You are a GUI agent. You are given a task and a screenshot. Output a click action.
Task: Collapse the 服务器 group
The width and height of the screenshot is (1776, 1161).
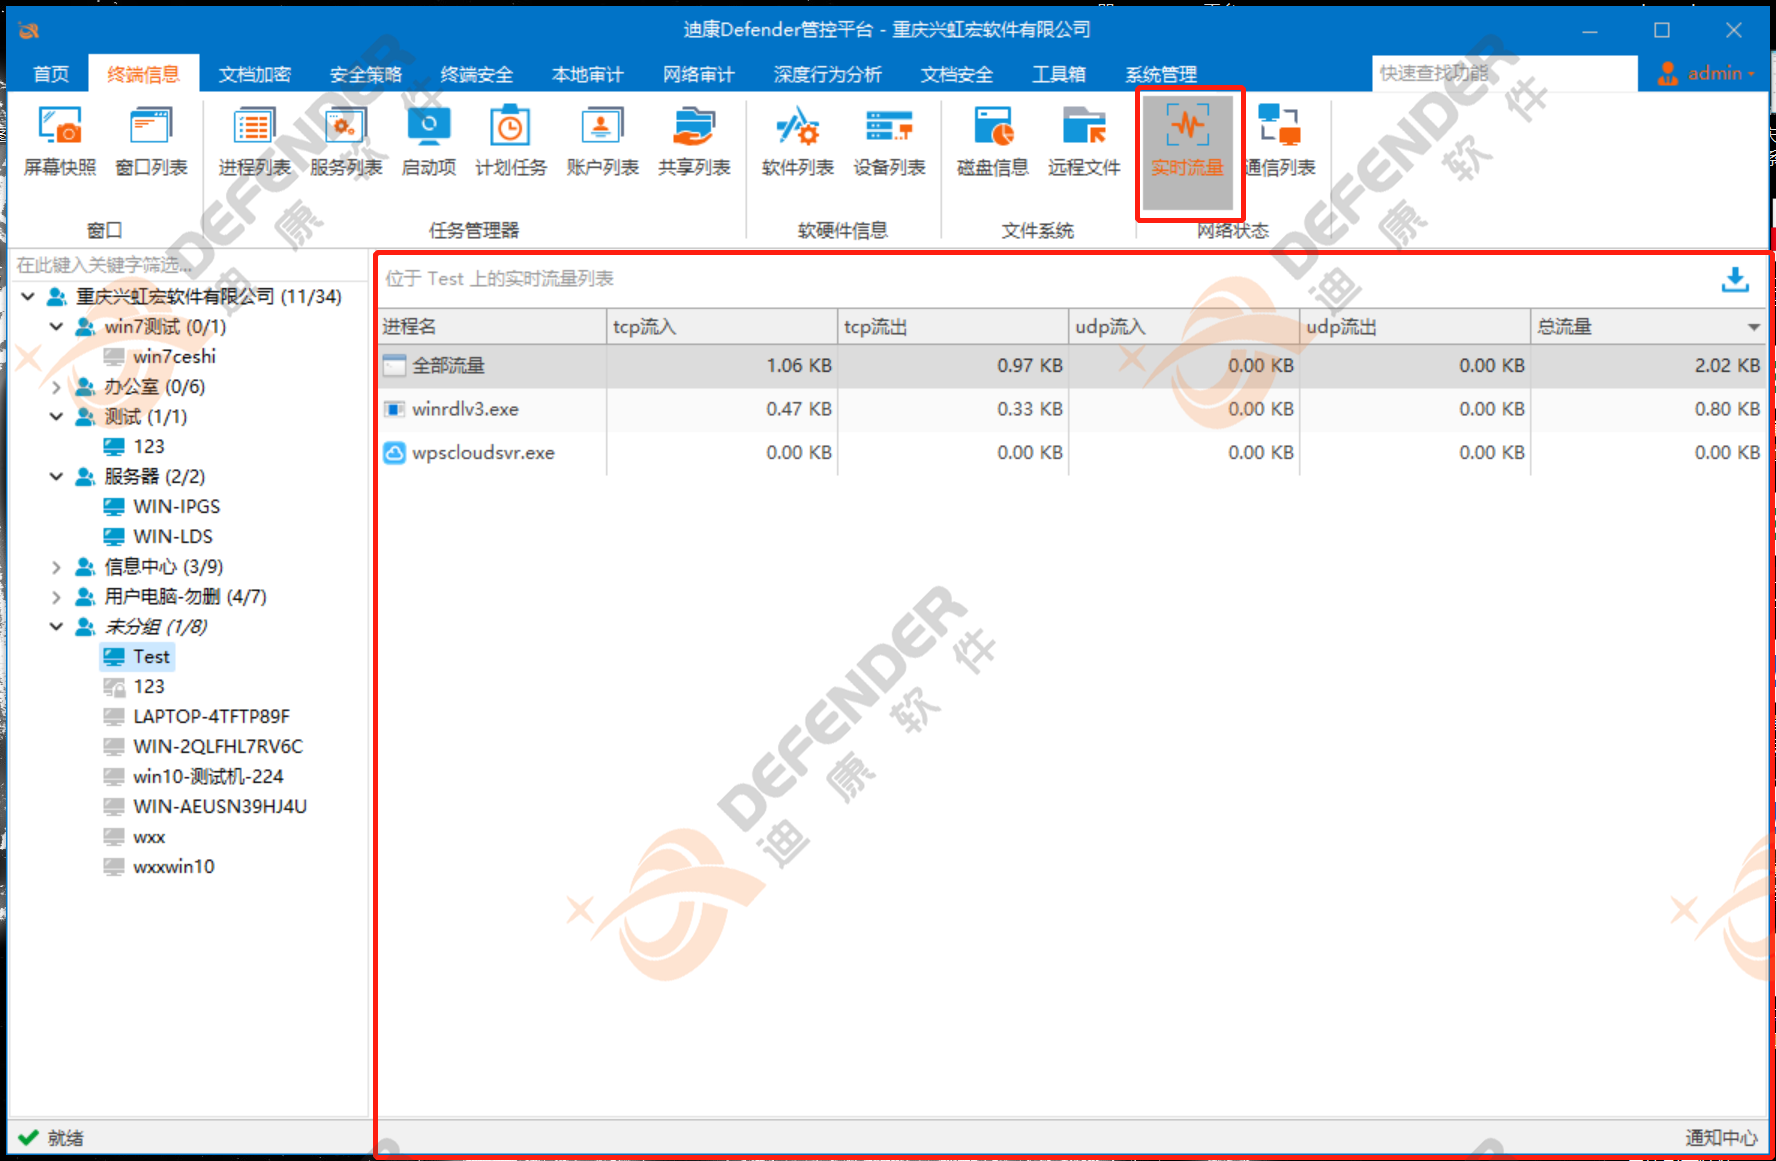click(x=56, y=477)
